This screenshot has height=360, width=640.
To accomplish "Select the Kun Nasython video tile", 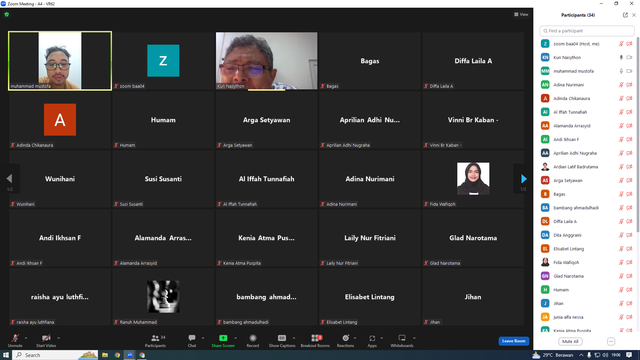I will 267,61.
